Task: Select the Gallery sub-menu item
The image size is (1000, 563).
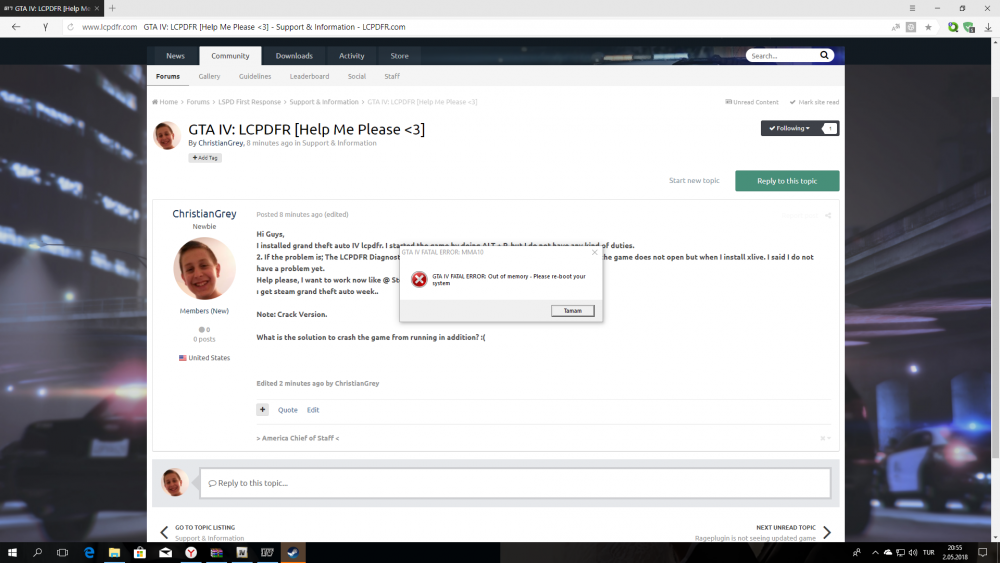Action: [x=209, y=77]
